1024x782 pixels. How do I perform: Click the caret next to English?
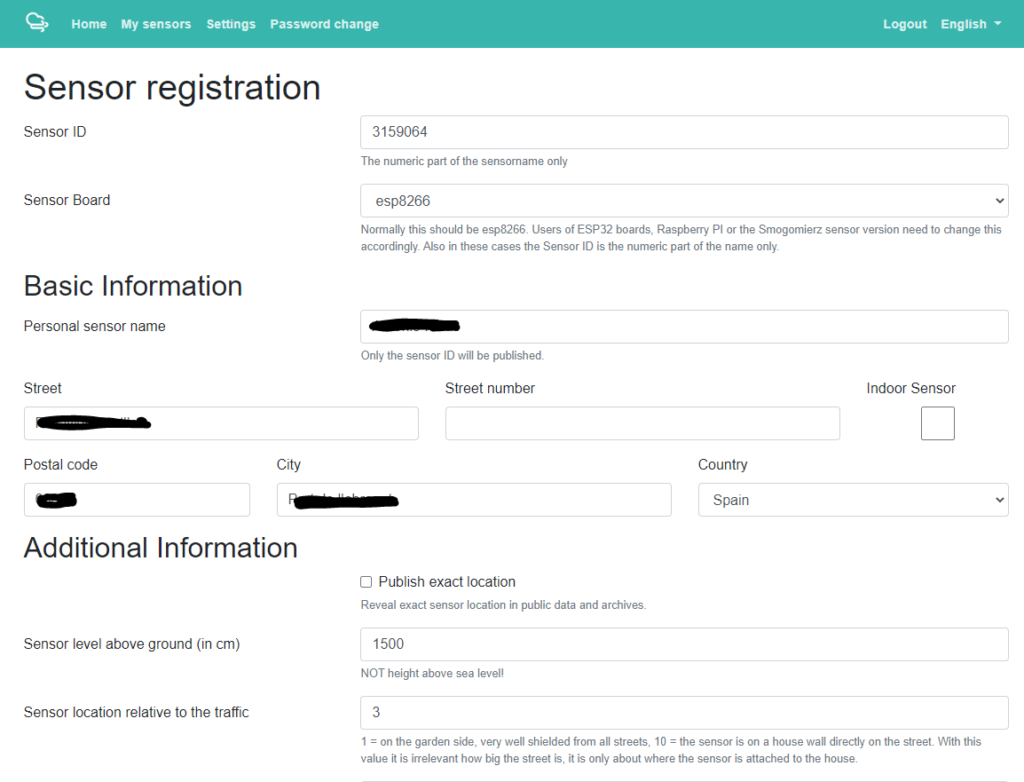click(997, 24)
